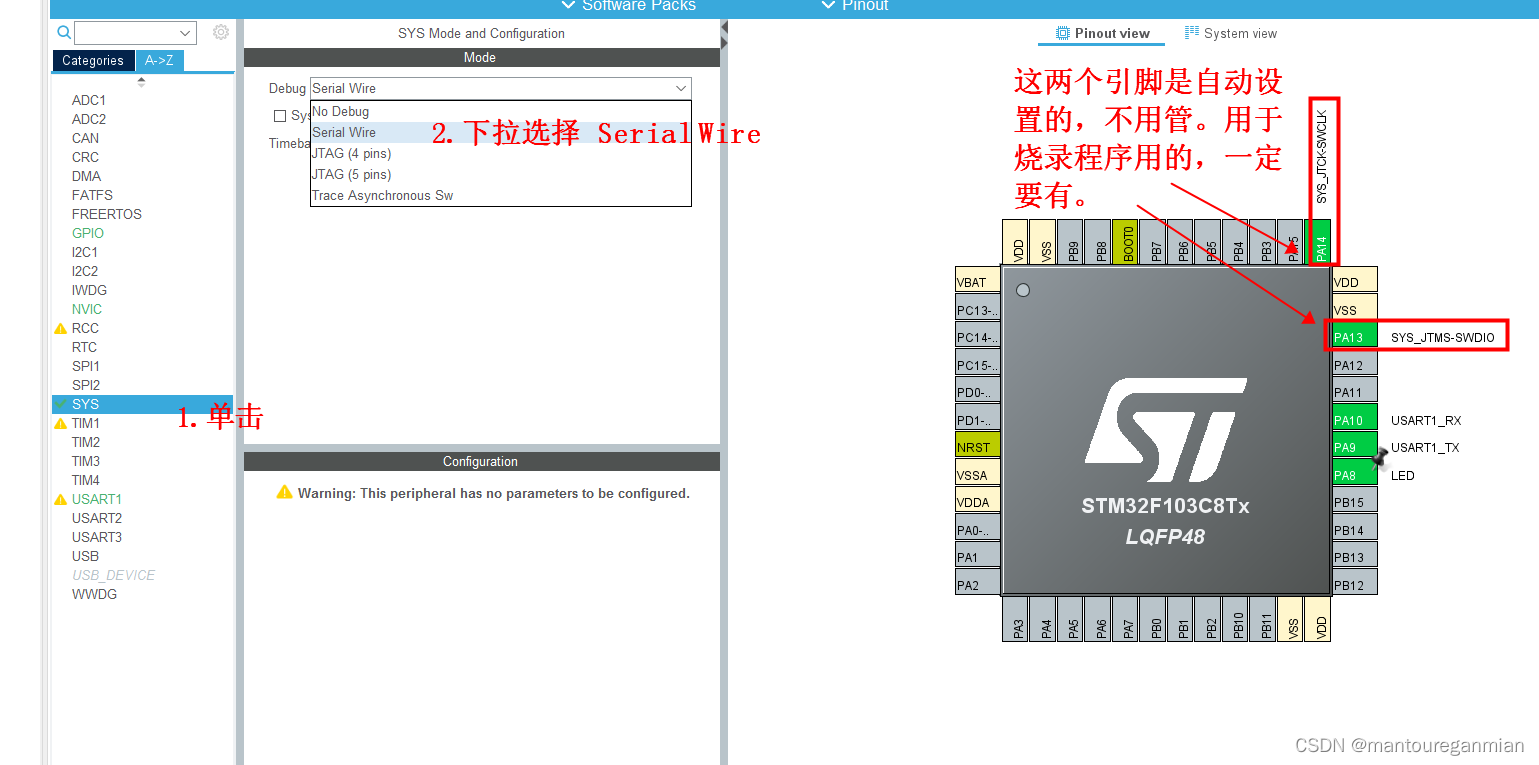Select ADC2 in the peripheral list
Image resolution: width=1539 pixels, height=765 pixels.
(89, 119)
